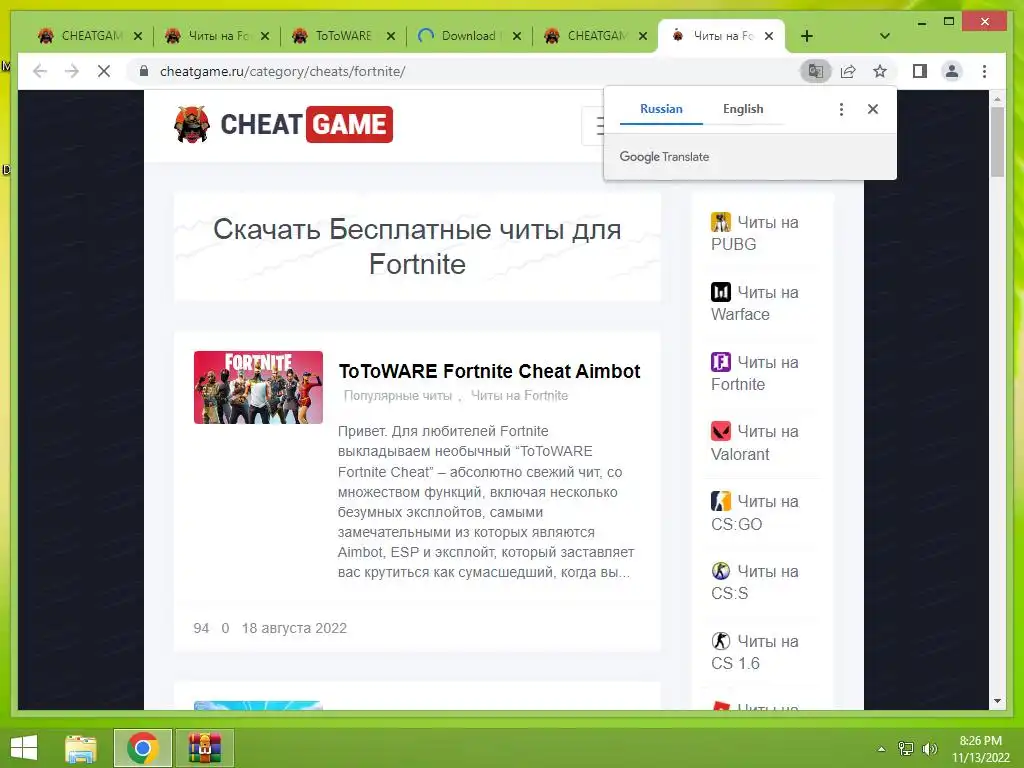Close the Download tab
The height and width of the screenshot is (768, 1024).
click(517, 36)
